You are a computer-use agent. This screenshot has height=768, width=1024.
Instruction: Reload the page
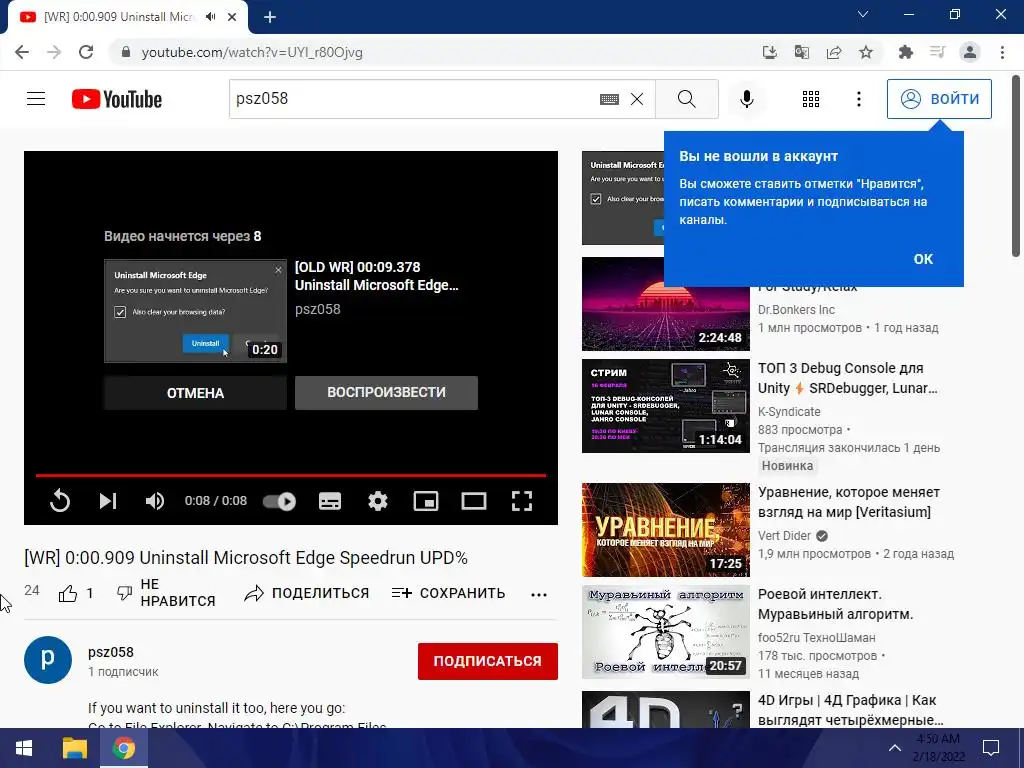click(x=86, y=52)
